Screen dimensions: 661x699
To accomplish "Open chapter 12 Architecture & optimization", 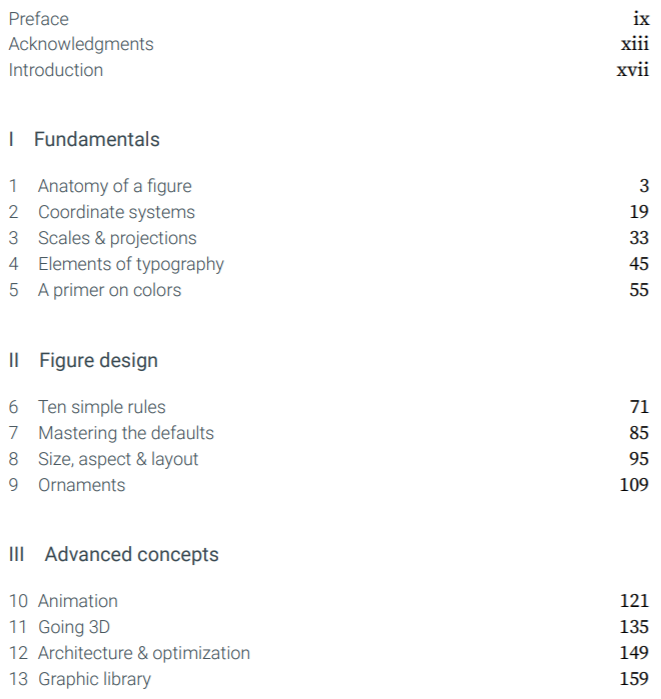I will click(144, 653).
